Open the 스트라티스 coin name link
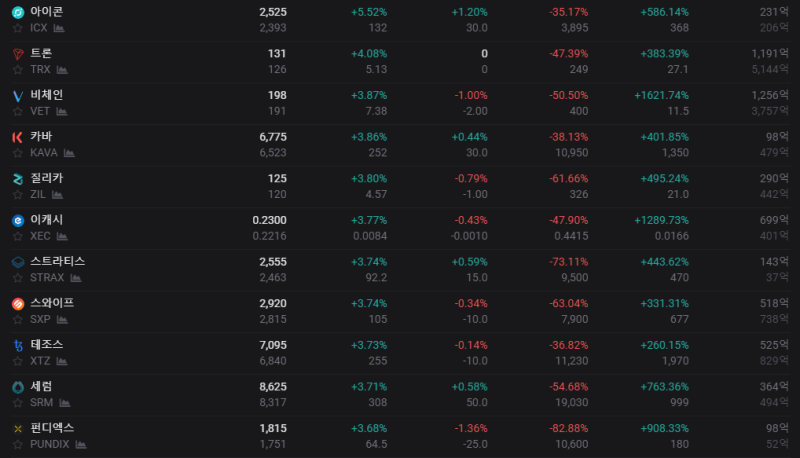The width and height of the screenshot is (800, 458). click(58, 261)
